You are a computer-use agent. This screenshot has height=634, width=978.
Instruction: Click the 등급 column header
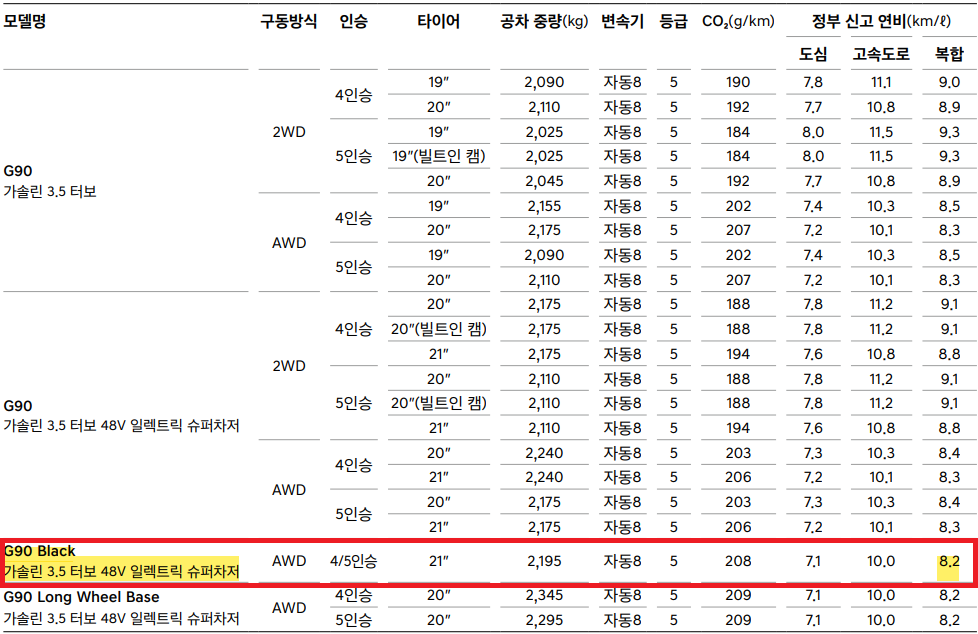pyautogui.click(x=673, y=22)
